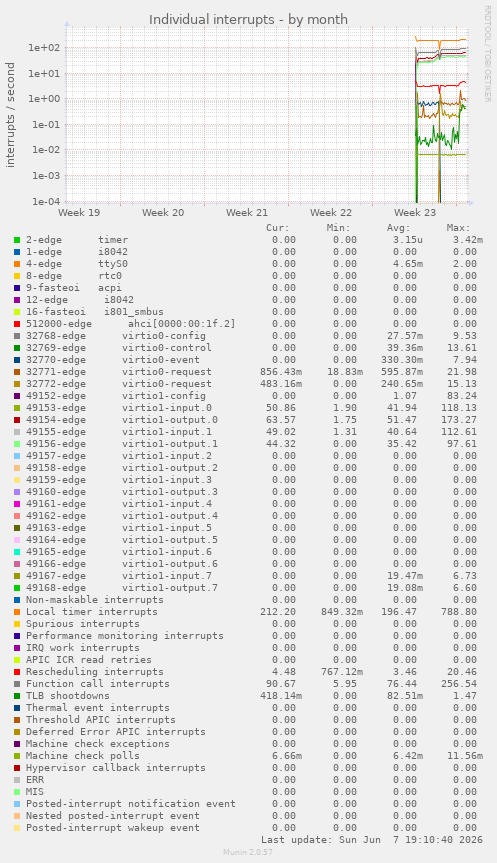
Task: Click the interrupts / second axis title
Action: click(x=10, y=115)
